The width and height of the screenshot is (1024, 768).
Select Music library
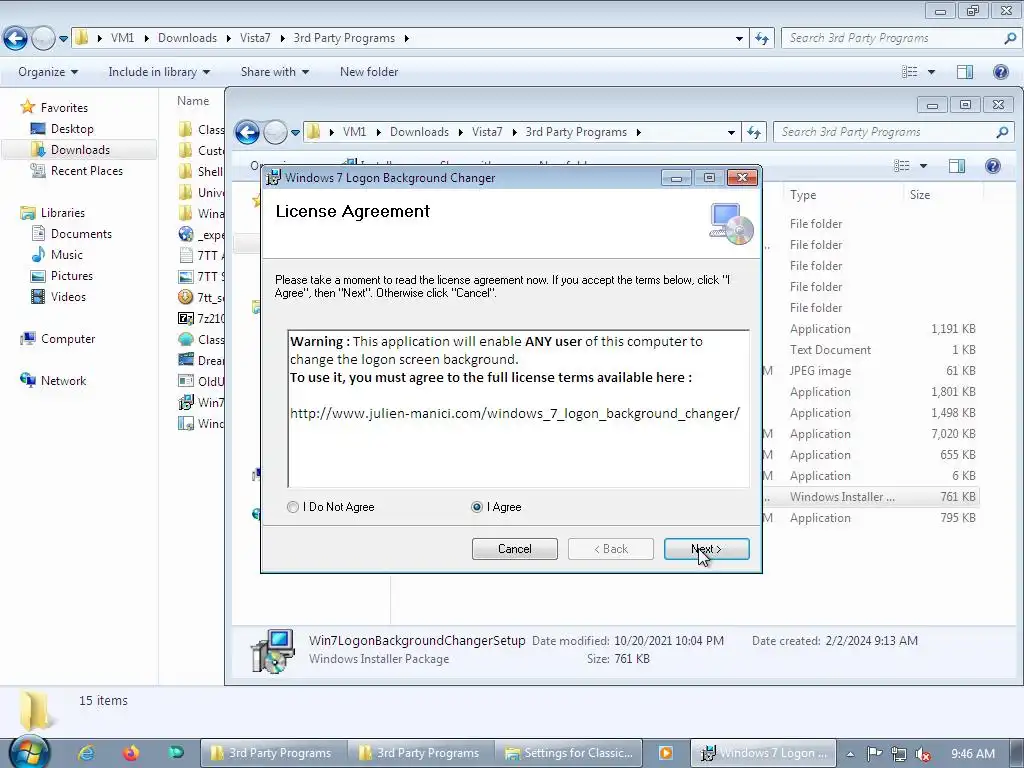click(x=67, y=255)
